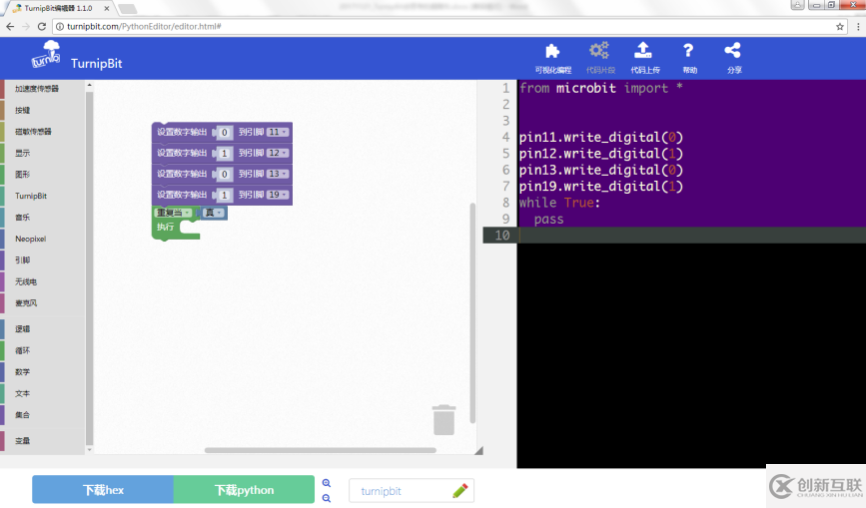Open 帮助 question-mark icon
Viewport: 866px width, 508px height.
(688, 51)
